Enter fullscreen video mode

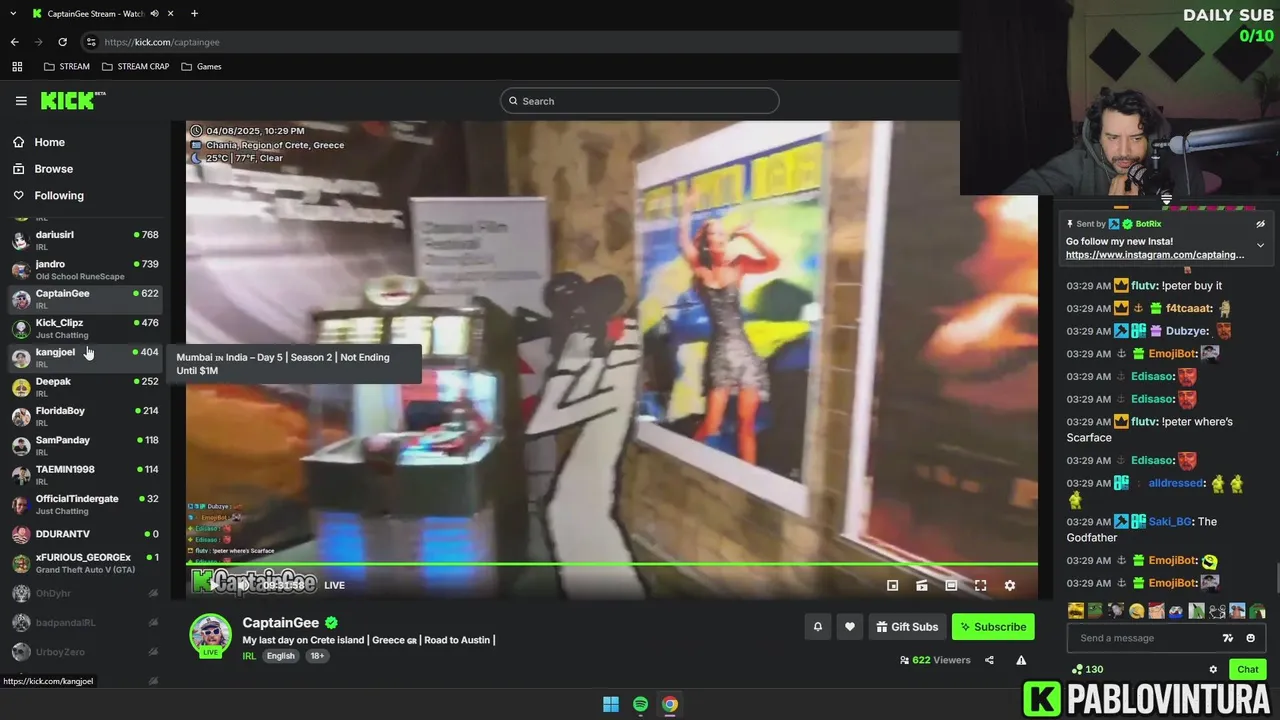[981, 585]
